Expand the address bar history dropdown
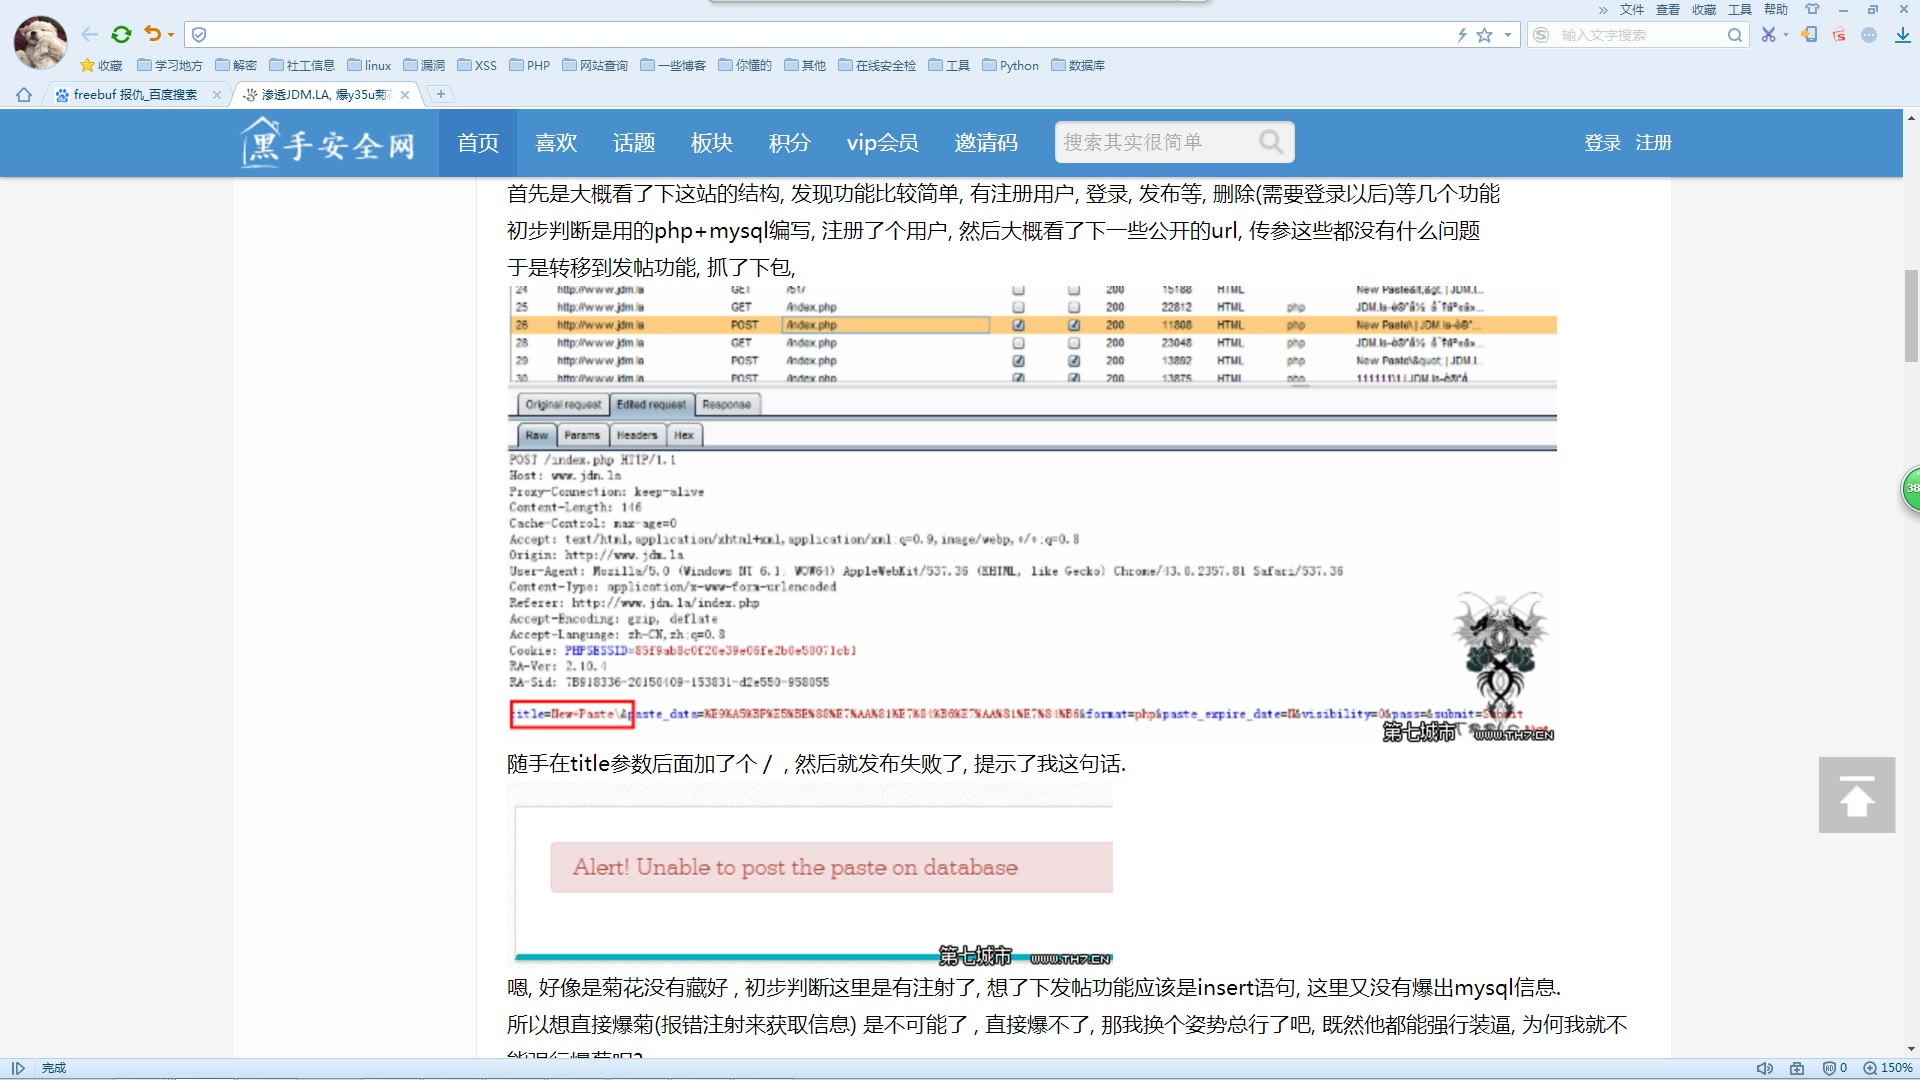The image size is (1920, 1080). (x=1508, y=35)
